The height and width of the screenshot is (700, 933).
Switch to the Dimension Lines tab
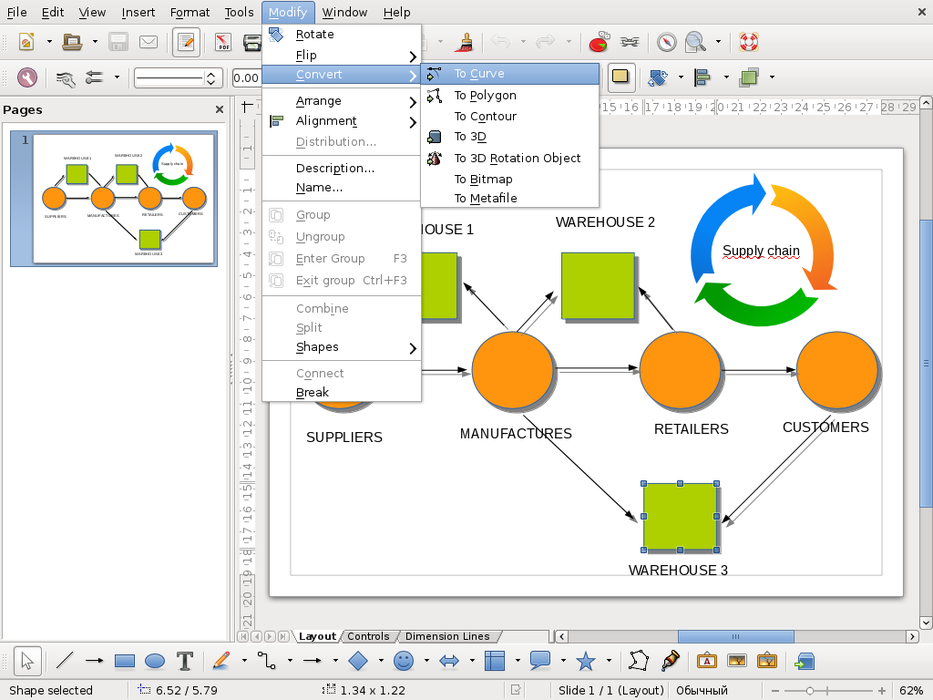pyautogui.click(x=447, y=636)
